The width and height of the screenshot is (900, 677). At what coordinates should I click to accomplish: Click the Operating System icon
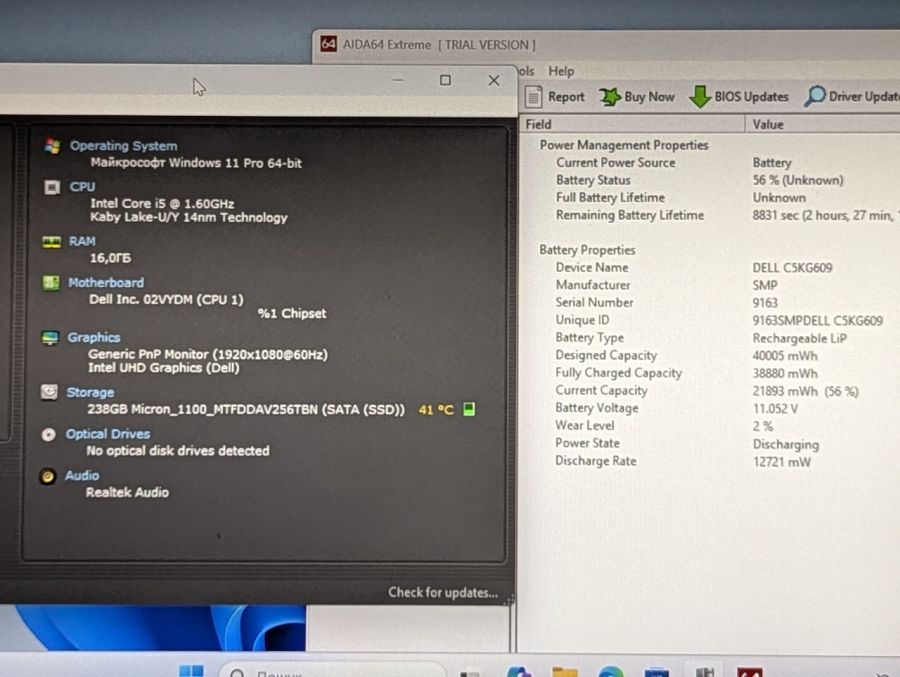tap(52, 146)
